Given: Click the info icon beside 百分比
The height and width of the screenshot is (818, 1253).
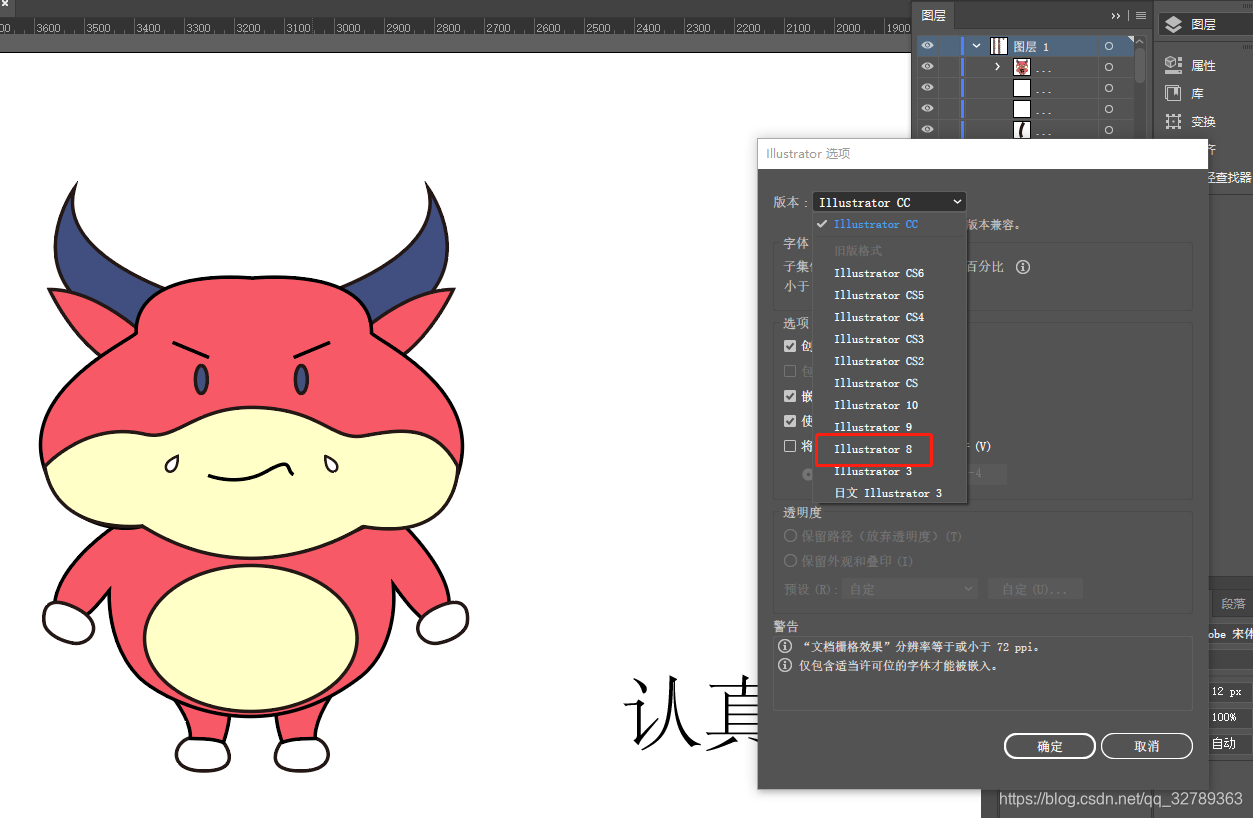Looking at the screenshot, I should (1023, 267).
